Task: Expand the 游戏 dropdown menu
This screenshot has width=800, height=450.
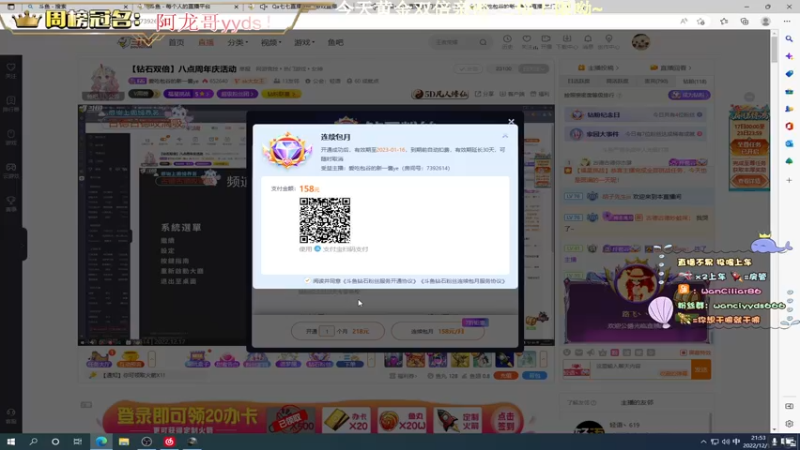Action: coord(304,42)
